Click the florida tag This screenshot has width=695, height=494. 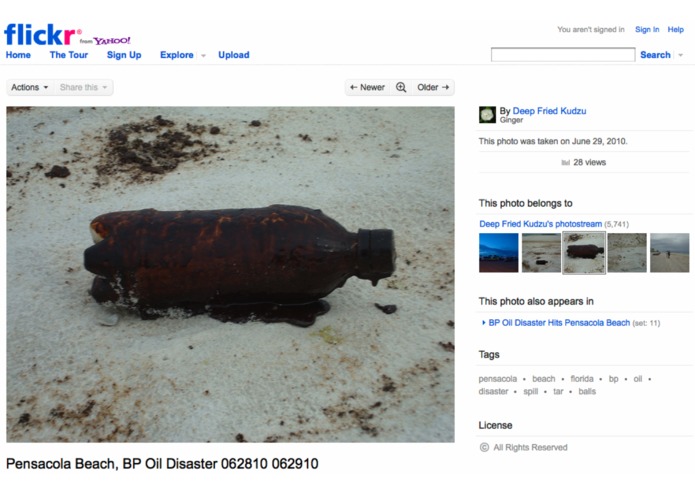coord(582,379)
